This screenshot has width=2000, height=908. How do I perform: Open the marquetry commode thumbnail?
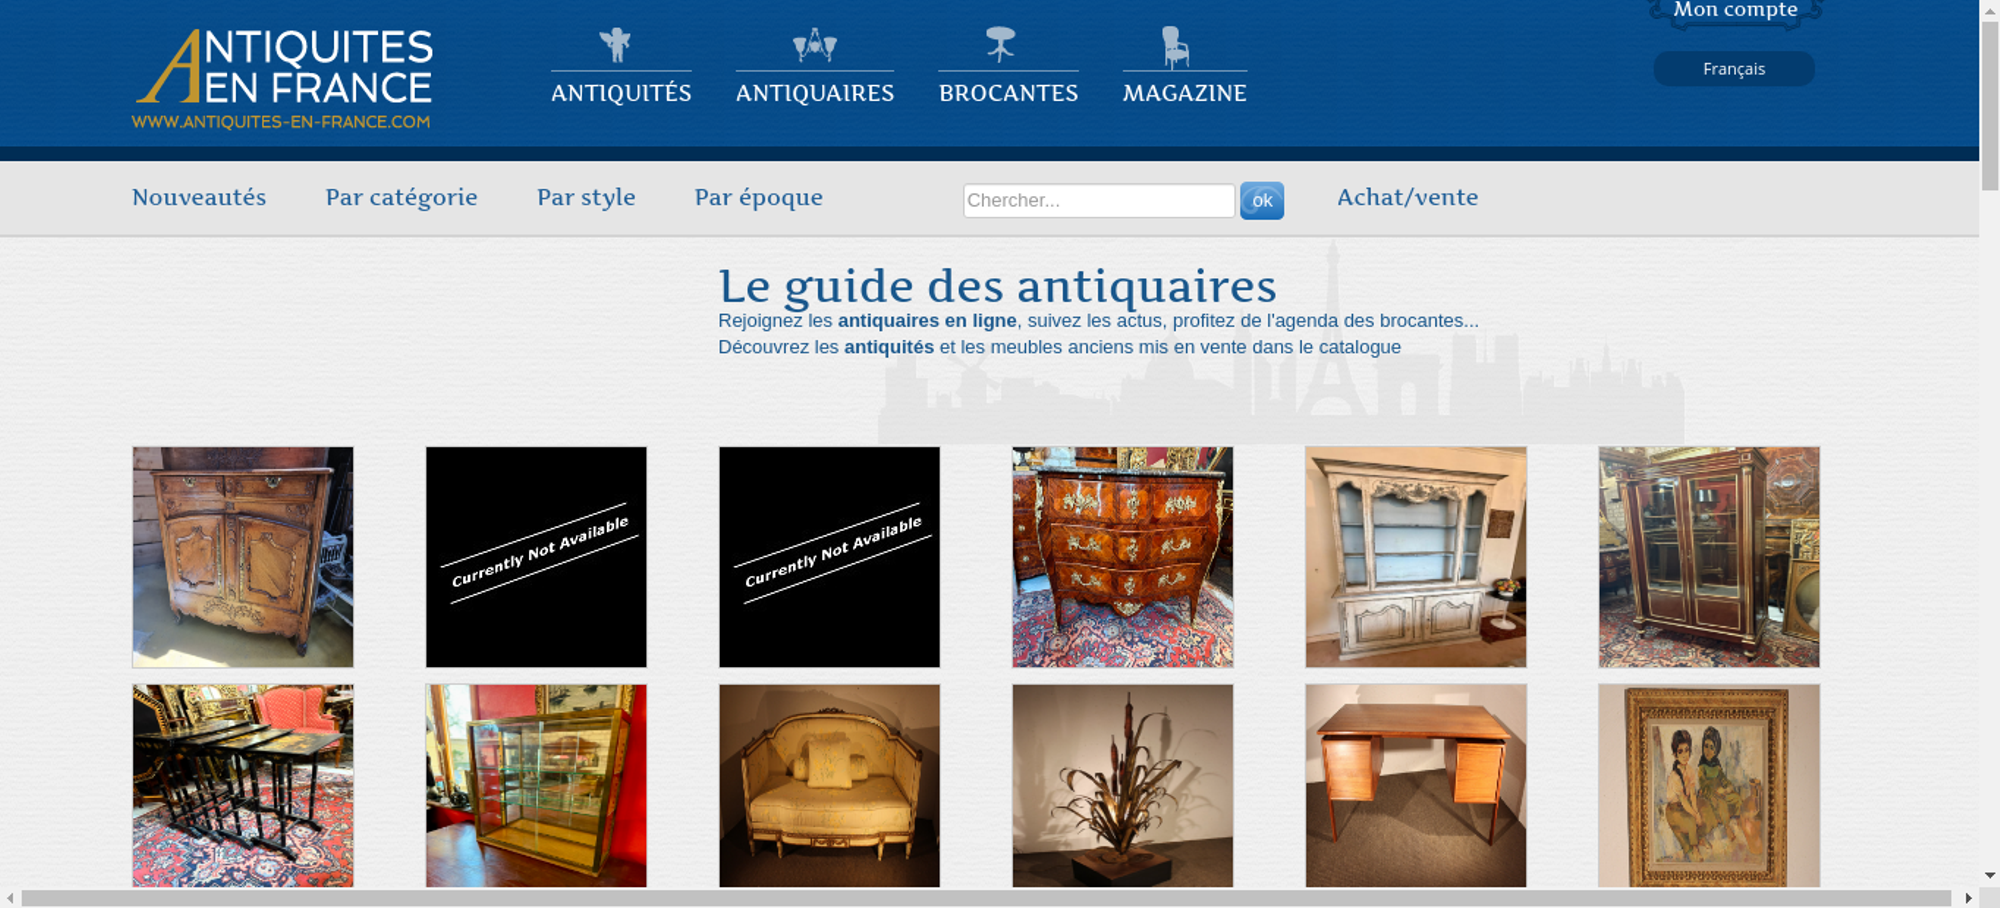pos(1123,557)
